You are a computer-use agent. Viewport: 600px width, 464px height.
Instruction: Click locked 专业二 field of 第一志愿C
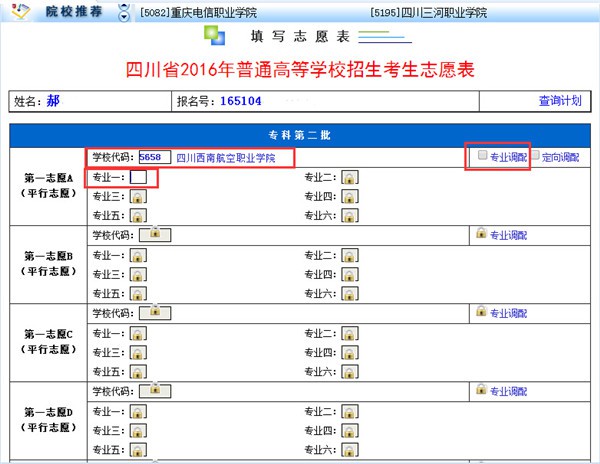(x=350, y=334)
